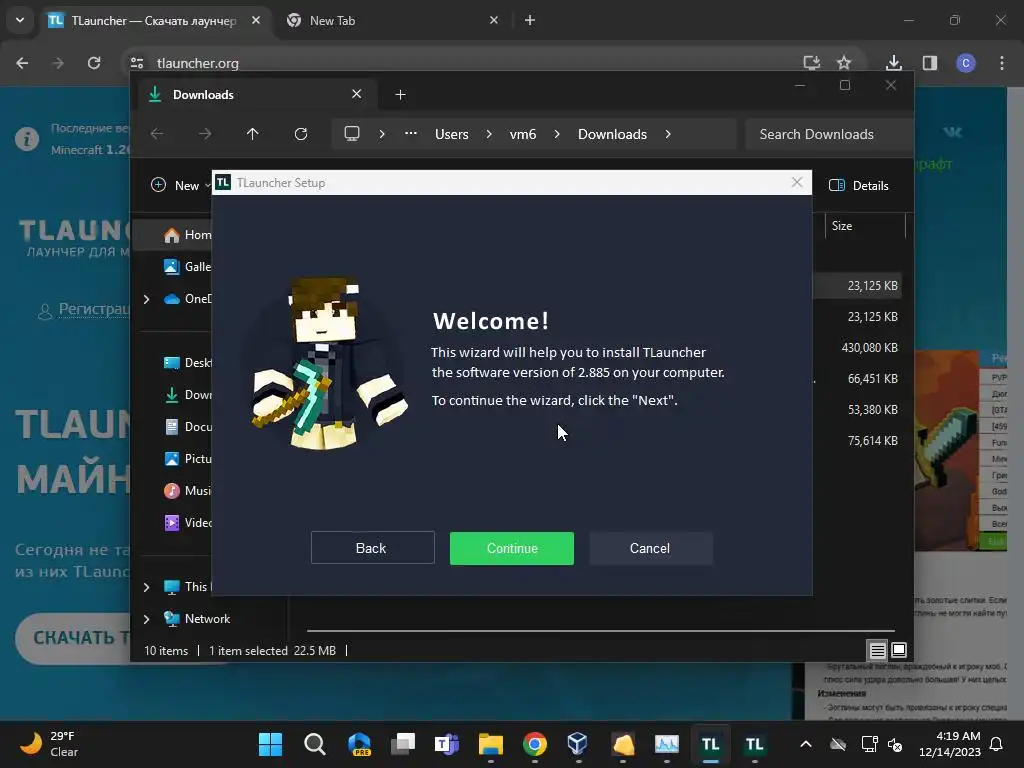This screenshot has height=768, width=1024.
Task: Open Chrome profile avatar C
Action: (966, 63)
